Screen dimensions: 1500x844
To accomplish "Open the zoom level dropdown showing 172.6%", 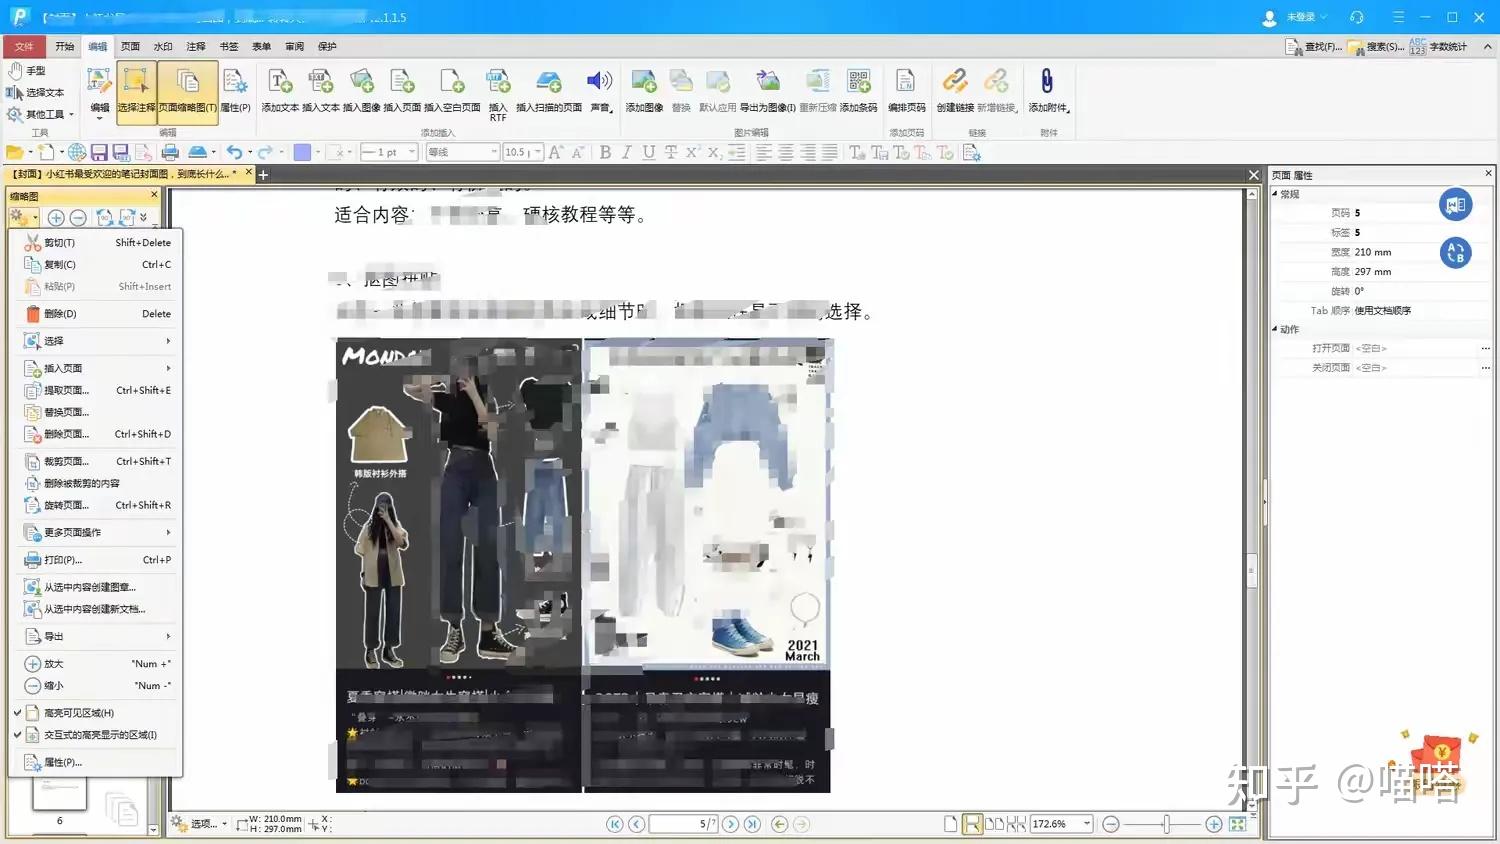I will point(1087,824).
